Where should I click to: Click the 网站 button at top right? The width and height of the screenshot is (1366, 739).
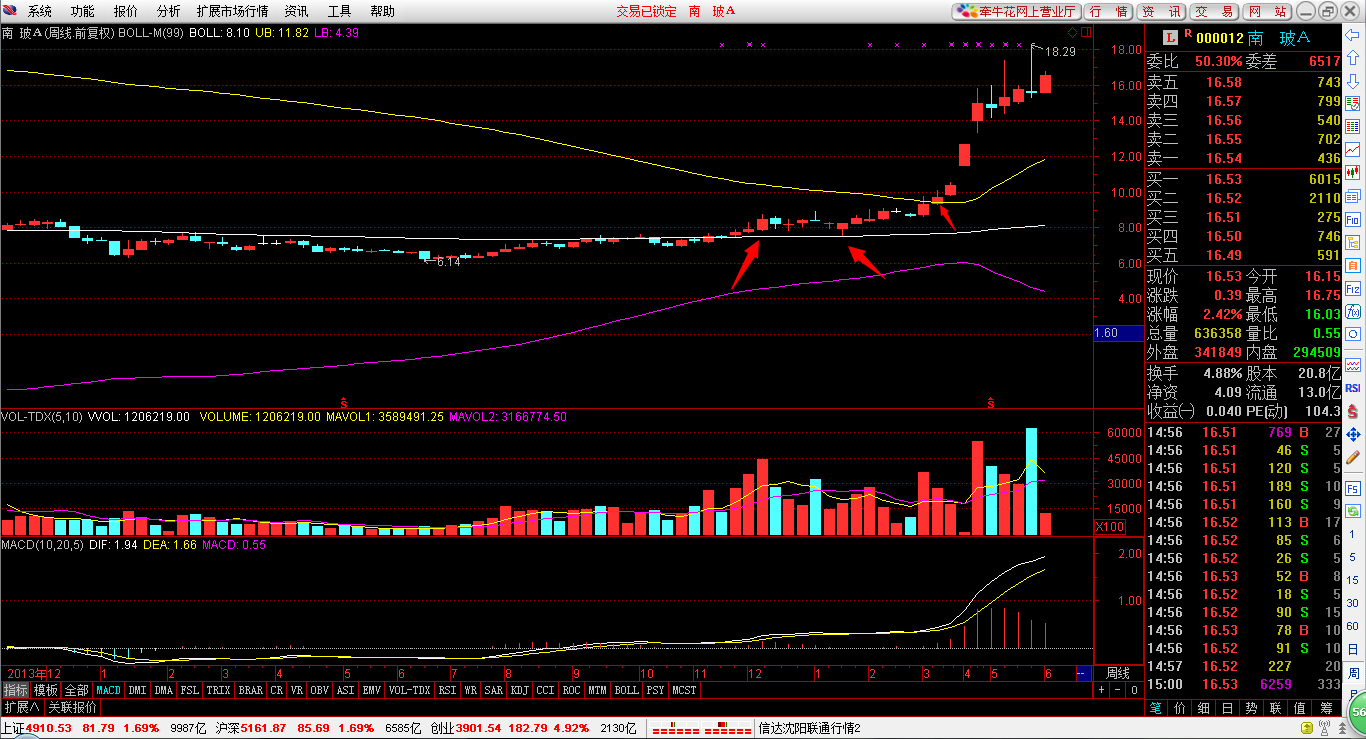tap(1267, 11)
